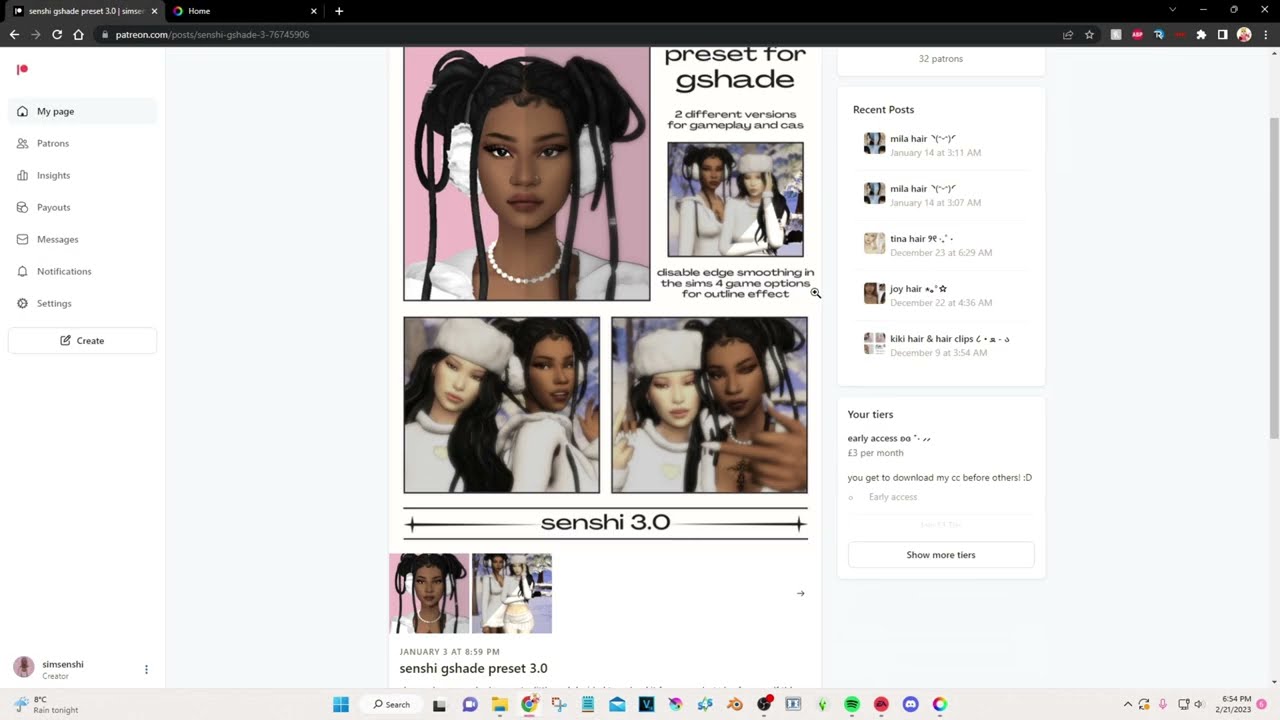Screen dimensions: 1280x720
Task: Open the Notepad taskbar icon
Action: (588, 704)
